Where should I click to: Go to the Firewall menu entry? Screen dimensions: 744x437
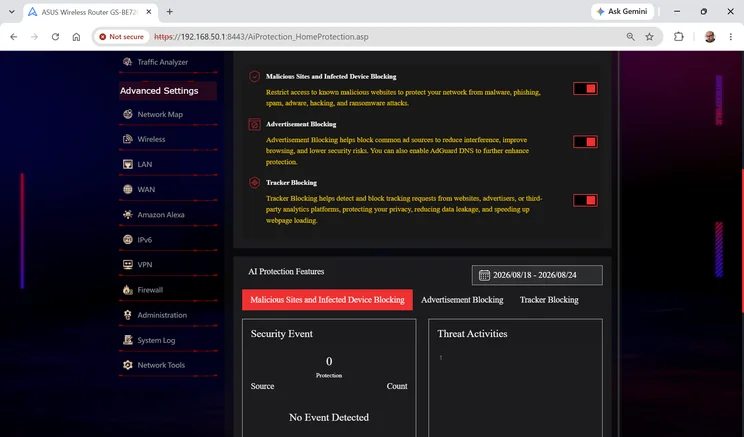(168, 290)
